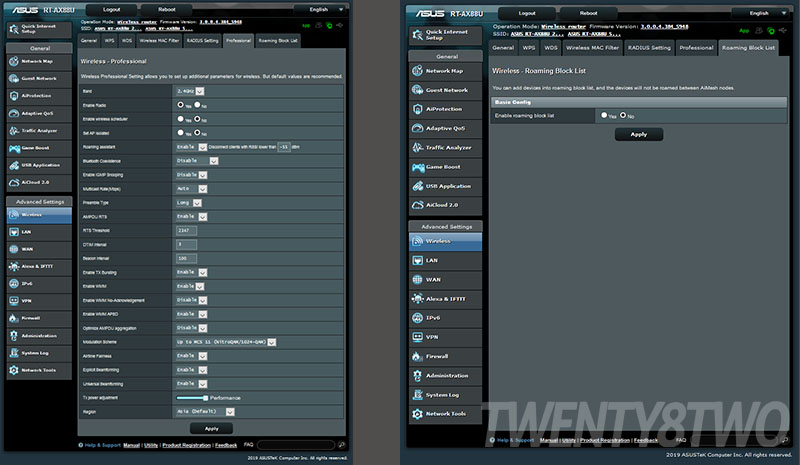The height and width of the screenshot is (465, 800).
Task: Open the Bluetooth Coexistence dropdown
Action: coord(197,161)
